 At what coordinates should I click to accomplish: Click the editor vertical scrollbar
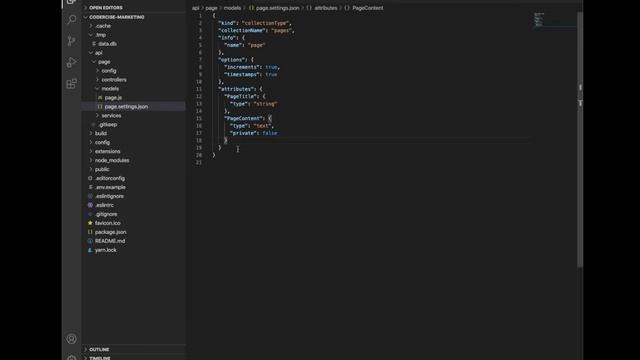(580, 139)
